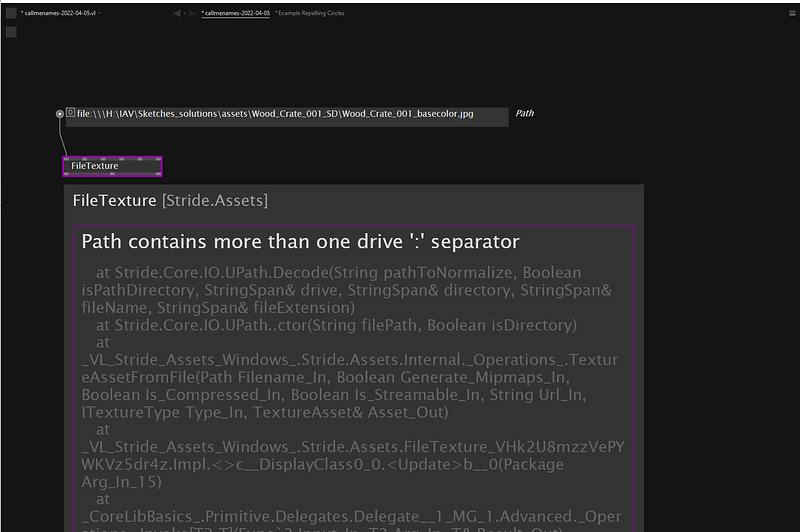
Task: Open the hamburger menu in the top-right corner
Action: coord(792,13)
